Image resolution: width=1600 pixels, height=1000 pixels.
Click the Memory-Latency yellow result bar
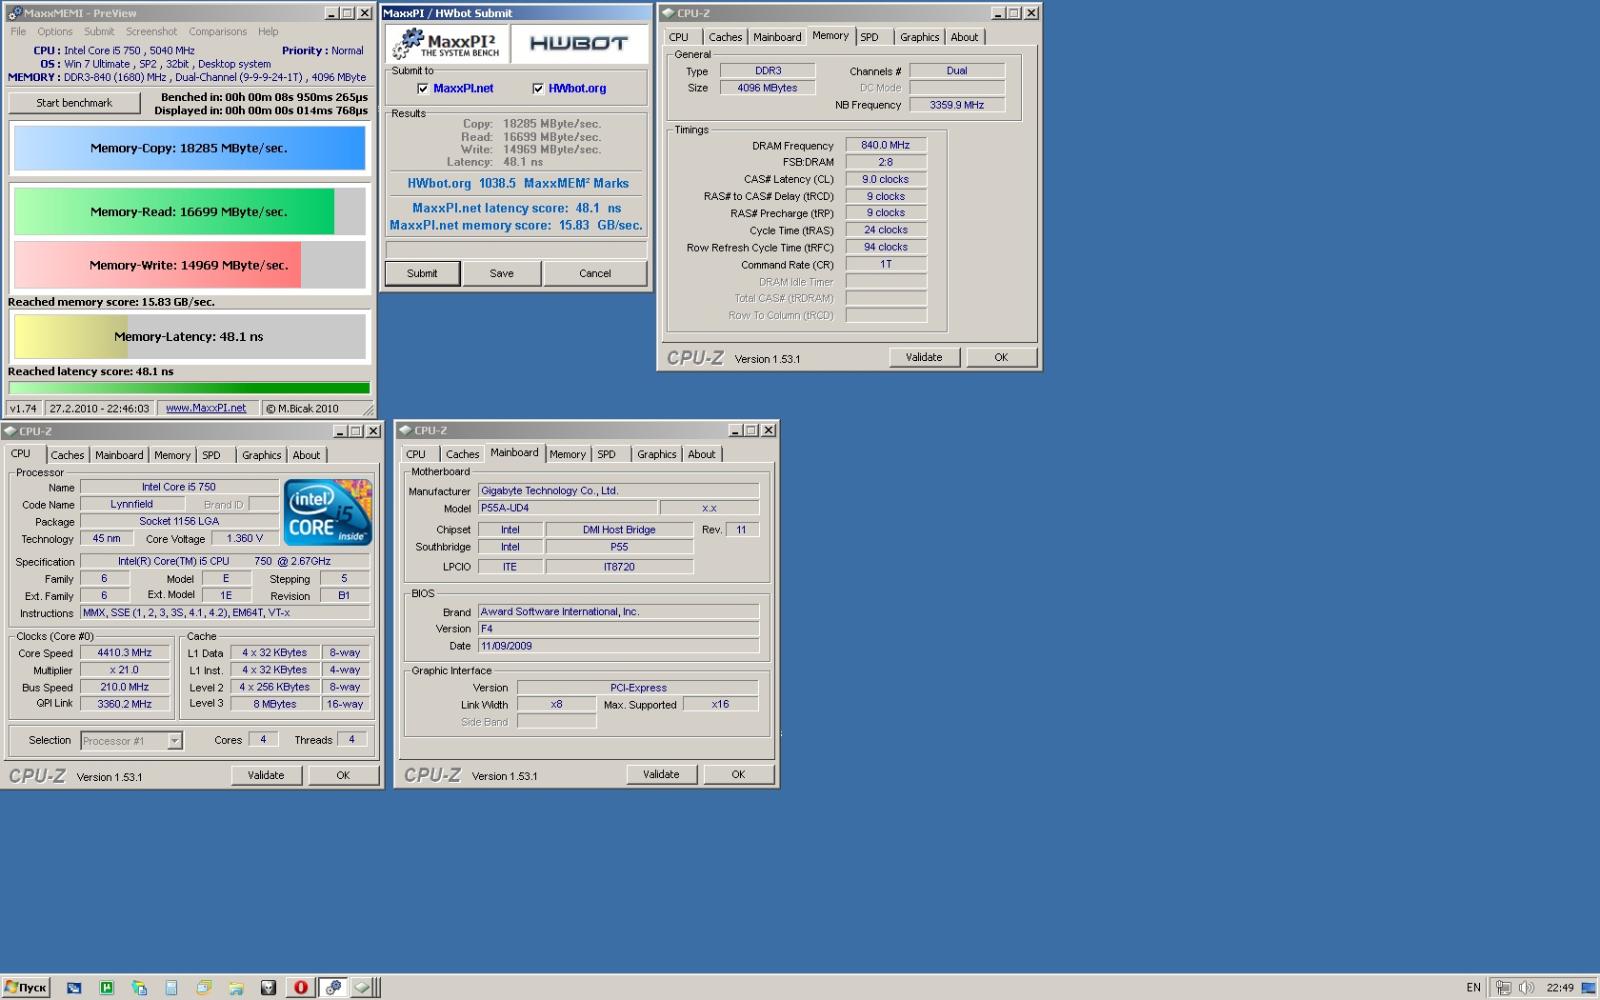[189, 337]
